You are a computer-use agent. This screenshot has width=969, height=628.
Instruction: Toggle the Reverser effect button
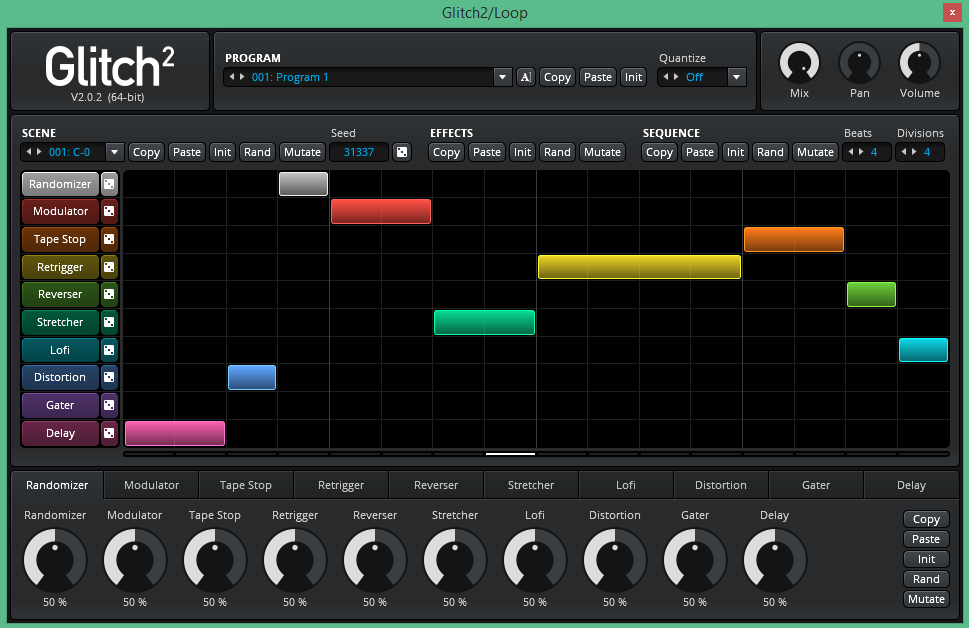(x=60, y=294)
